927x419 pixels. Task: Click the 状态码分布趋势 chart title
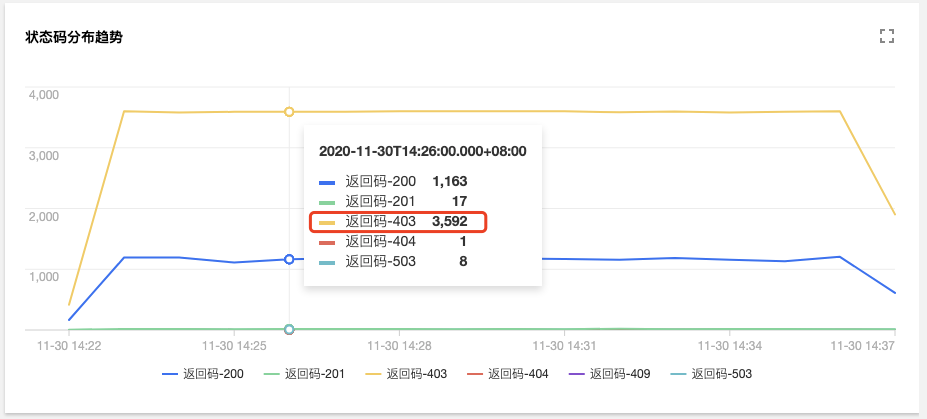click(x=74, y=37)
